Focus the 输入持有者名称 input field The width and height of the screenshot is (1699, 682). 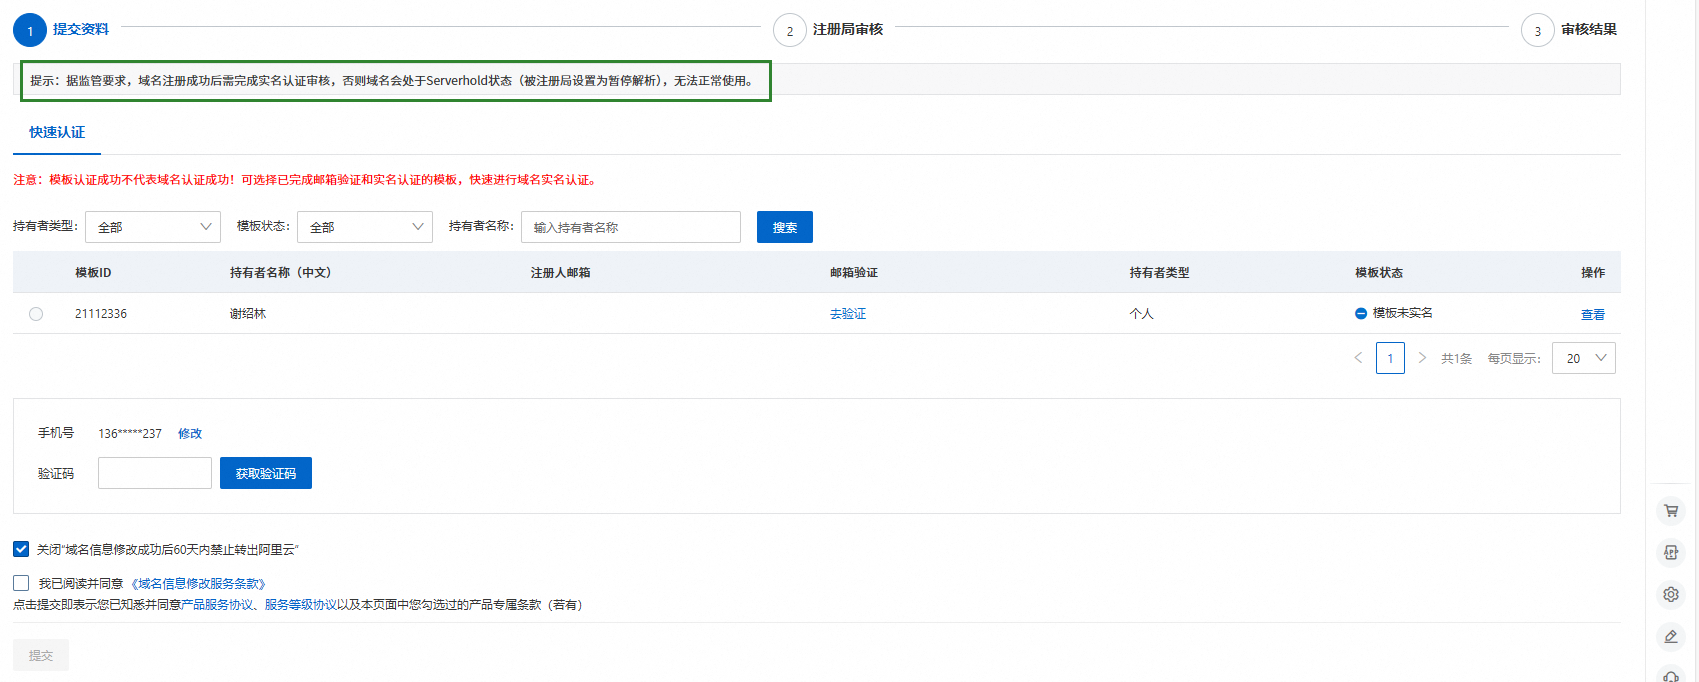point(630,227)
